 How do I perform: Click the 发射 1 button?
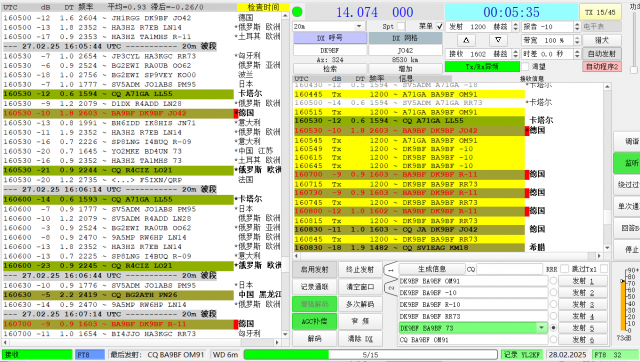pos(582,281)
